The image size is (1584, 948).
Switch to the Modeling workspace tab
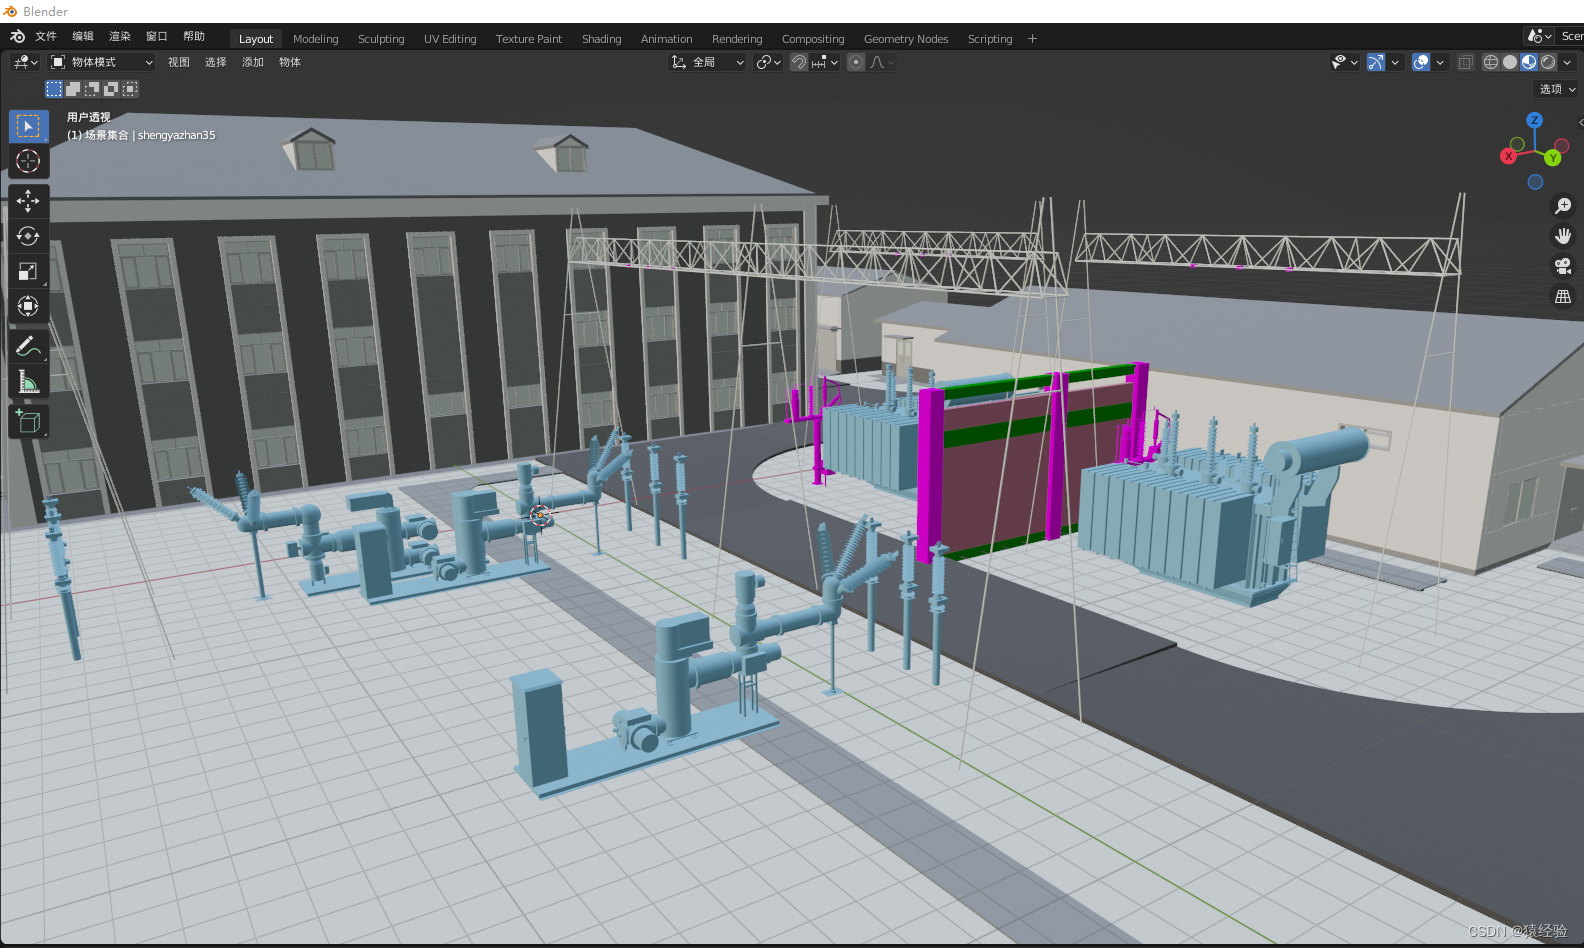[x=316, y=39]
